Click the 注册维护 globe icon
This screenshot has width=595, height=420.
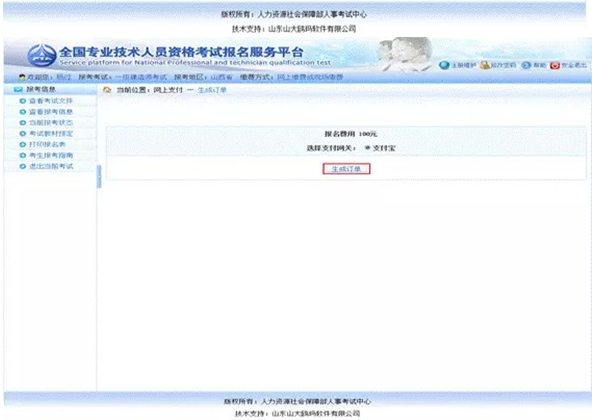click(x=444, y=65)
